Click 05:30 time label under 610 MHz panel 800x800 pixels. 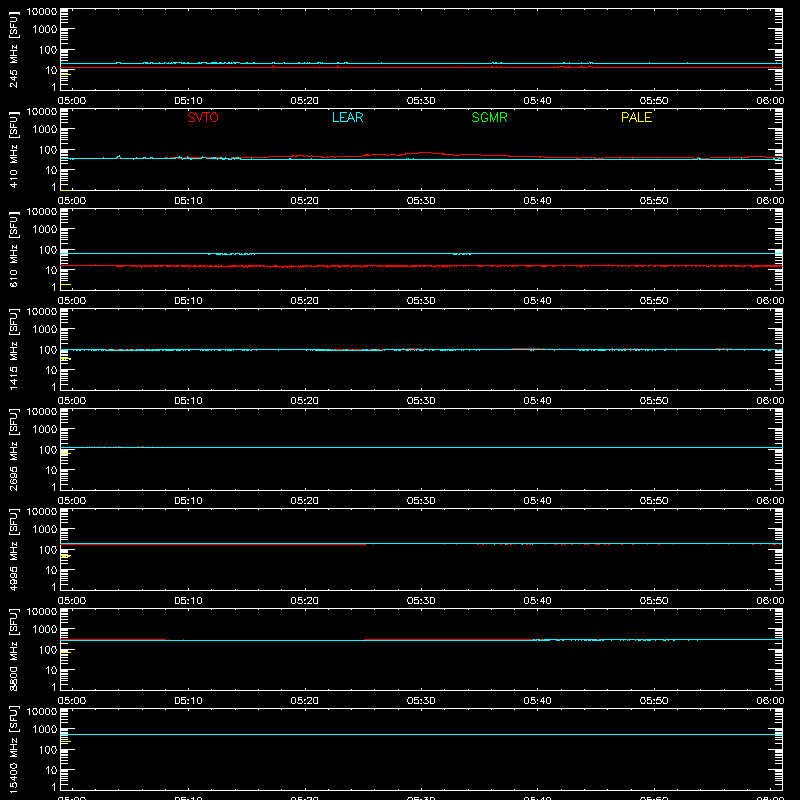421,301
